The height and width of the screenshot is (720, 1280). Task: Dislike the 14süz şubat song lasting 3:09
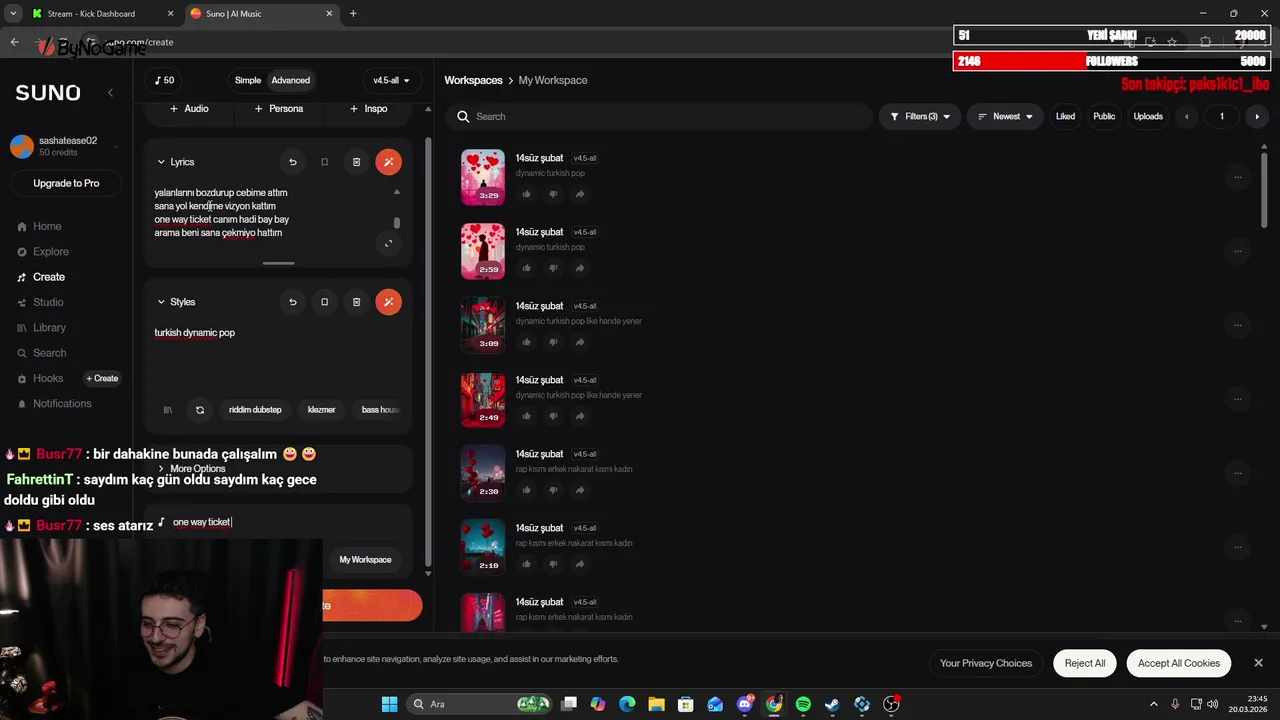coord(553,342)
